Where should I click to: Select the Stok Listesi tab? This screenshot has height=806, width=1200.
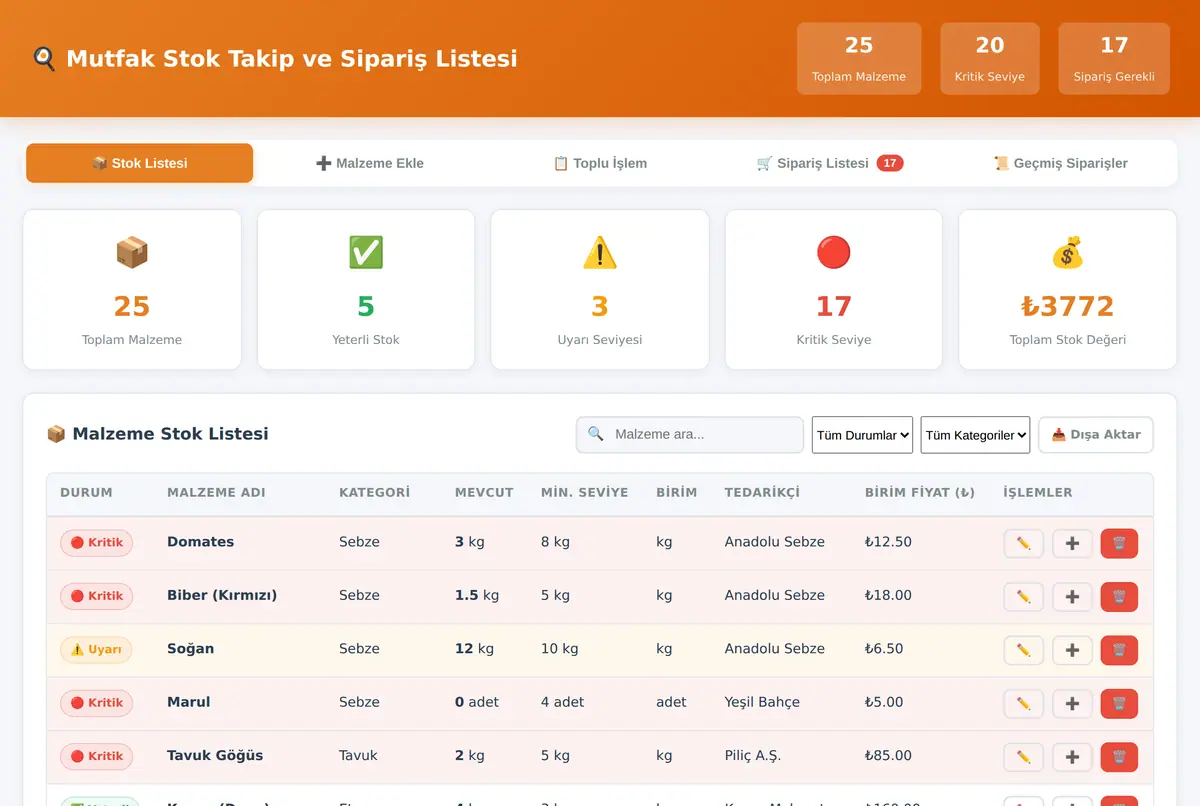(139, 163)
